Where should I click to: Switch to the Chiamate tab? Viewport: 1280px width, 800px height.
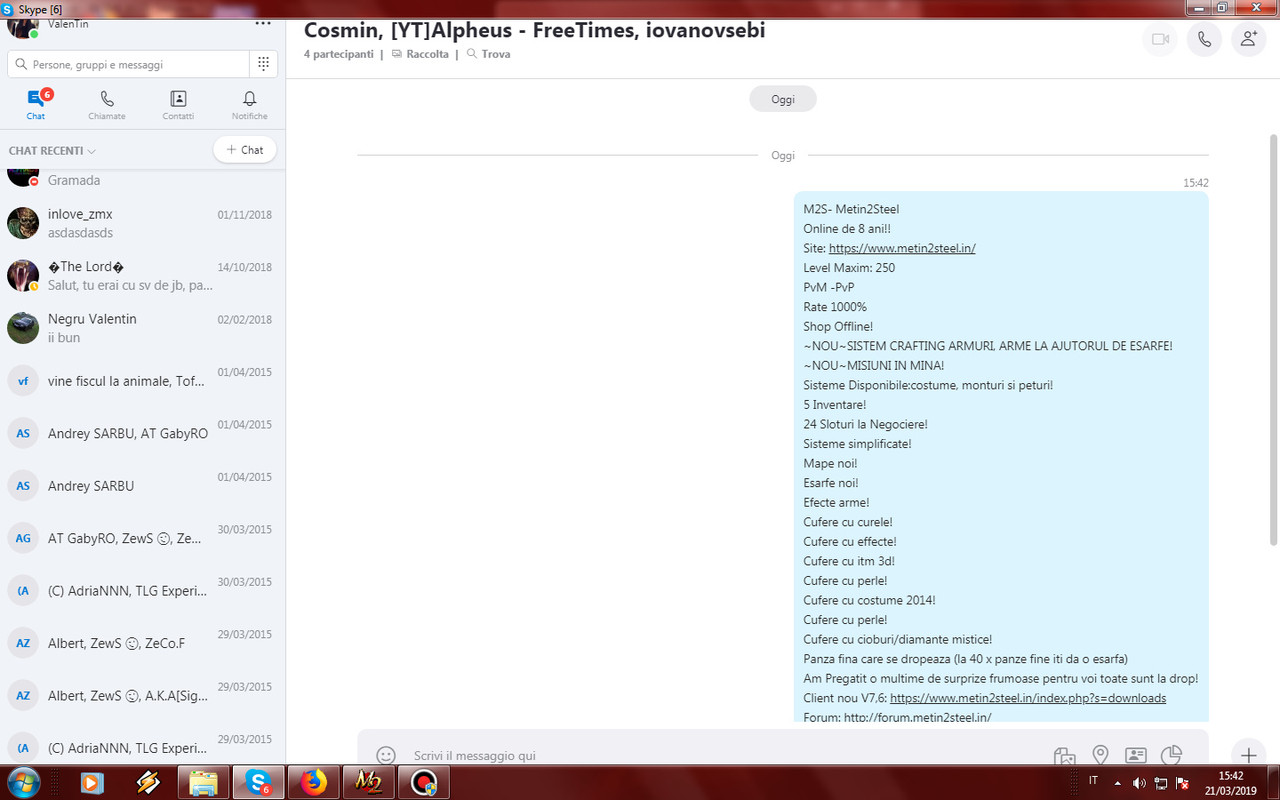click(107, 104)
